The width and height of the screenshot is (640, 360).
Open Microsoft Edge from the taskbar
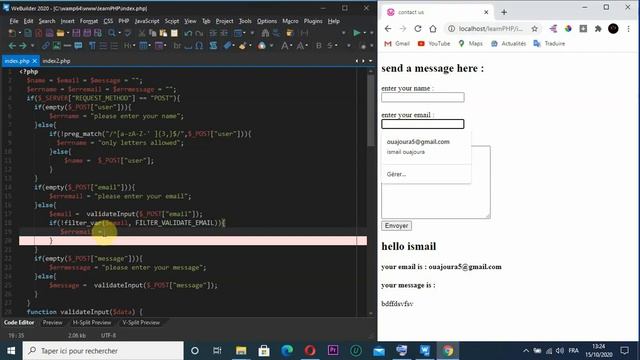point(287,351)
